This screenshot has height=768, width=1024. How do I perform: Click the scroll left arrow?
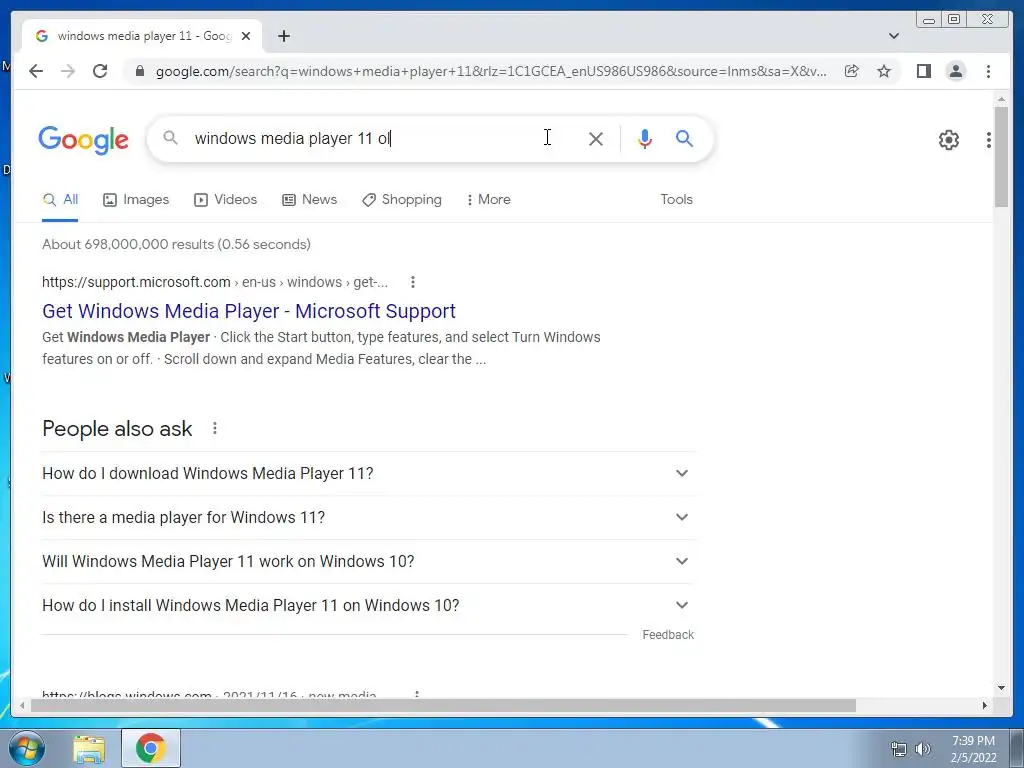pos(23,705)
